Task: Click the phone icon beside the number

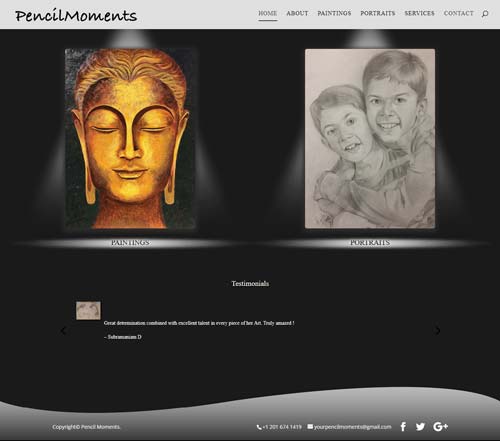Action: pyautogui.click(x=259, y=427)
